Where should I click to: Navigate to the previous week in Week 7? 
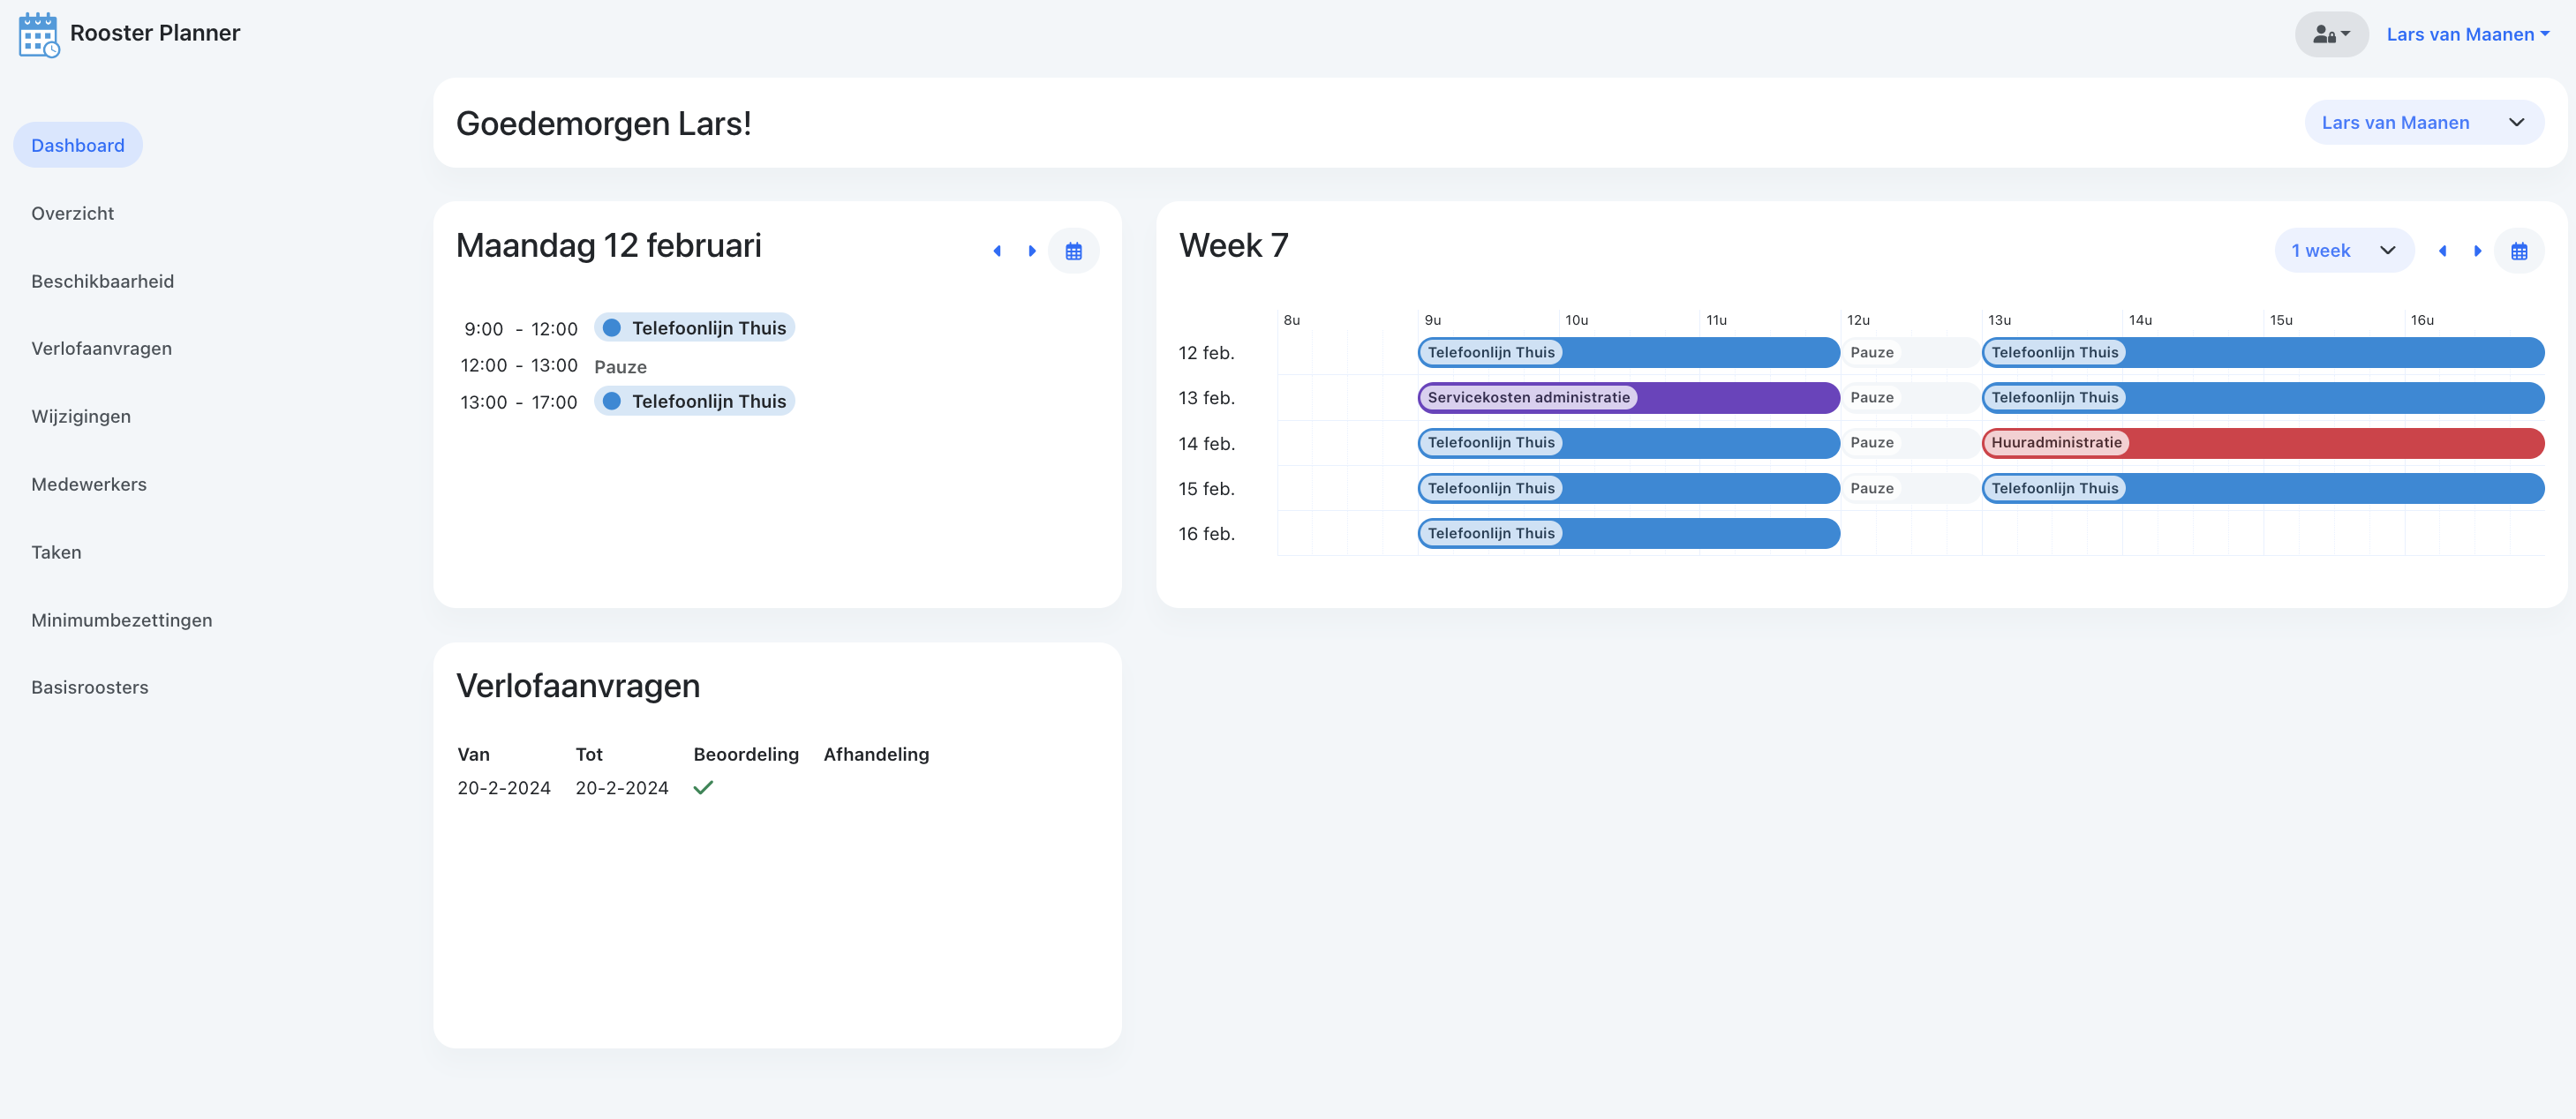pos(2444,250)
